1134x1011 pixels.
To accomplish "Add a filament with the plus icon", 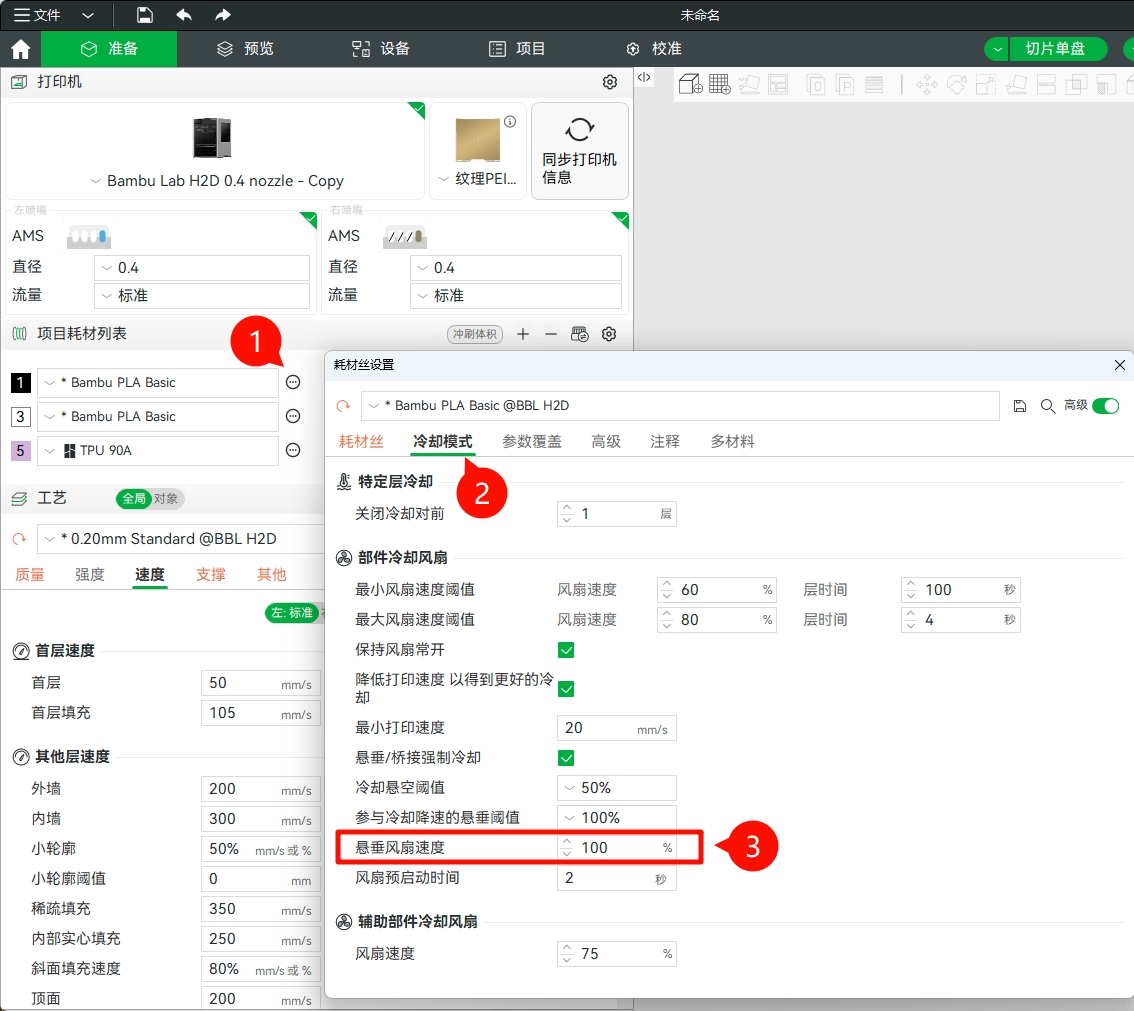I will [523, 334].
